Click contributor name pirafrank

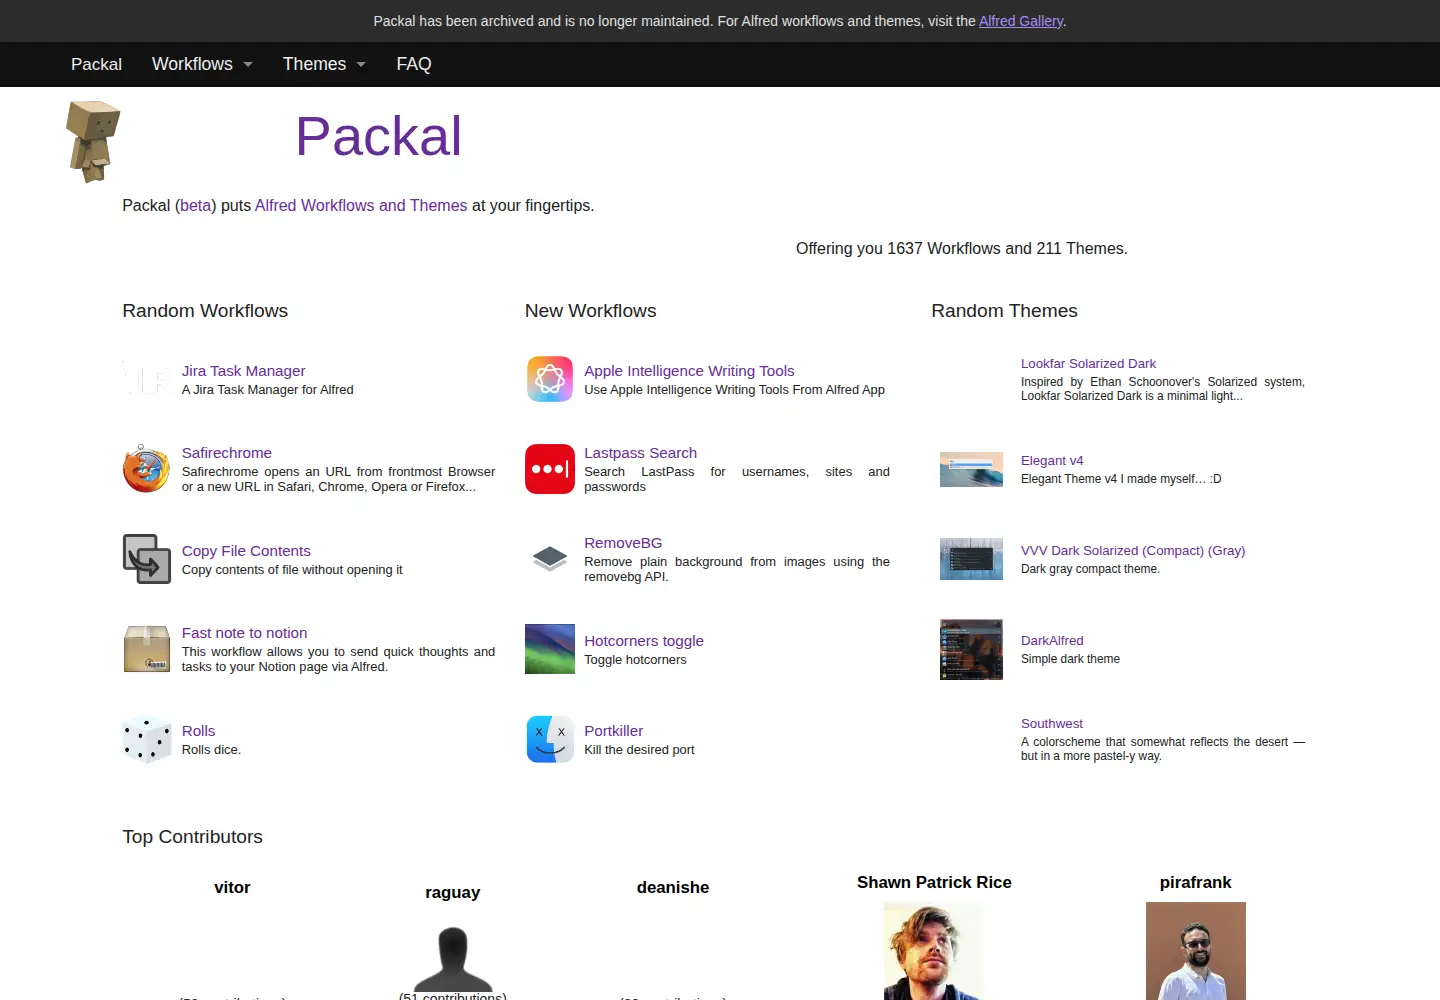1195,883
